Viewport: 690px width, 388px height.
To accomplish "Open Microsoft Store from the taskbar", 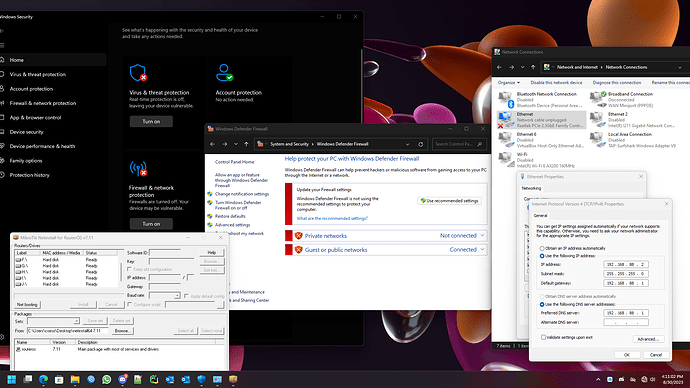I will (x=59, y=379).
